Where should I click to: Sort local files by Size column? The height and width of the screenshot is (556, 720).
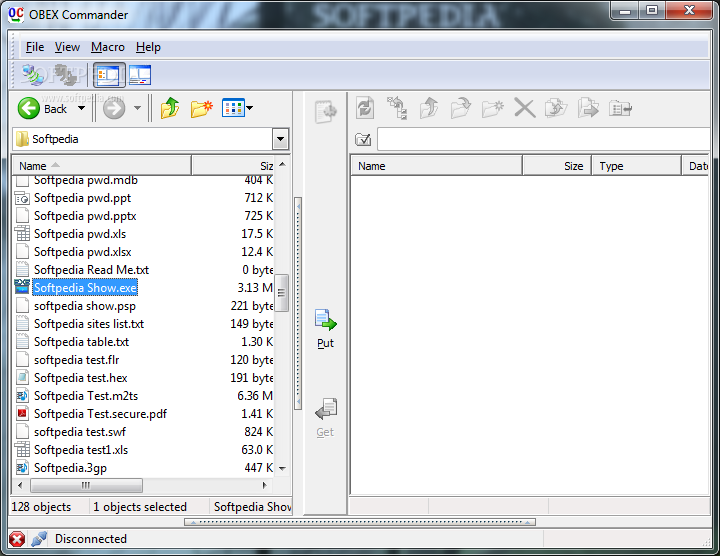(233, 166)
